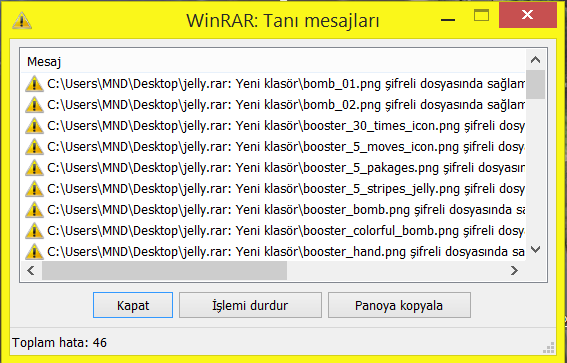Click the horizontal scrollbar right arrow

coord(514,270)
